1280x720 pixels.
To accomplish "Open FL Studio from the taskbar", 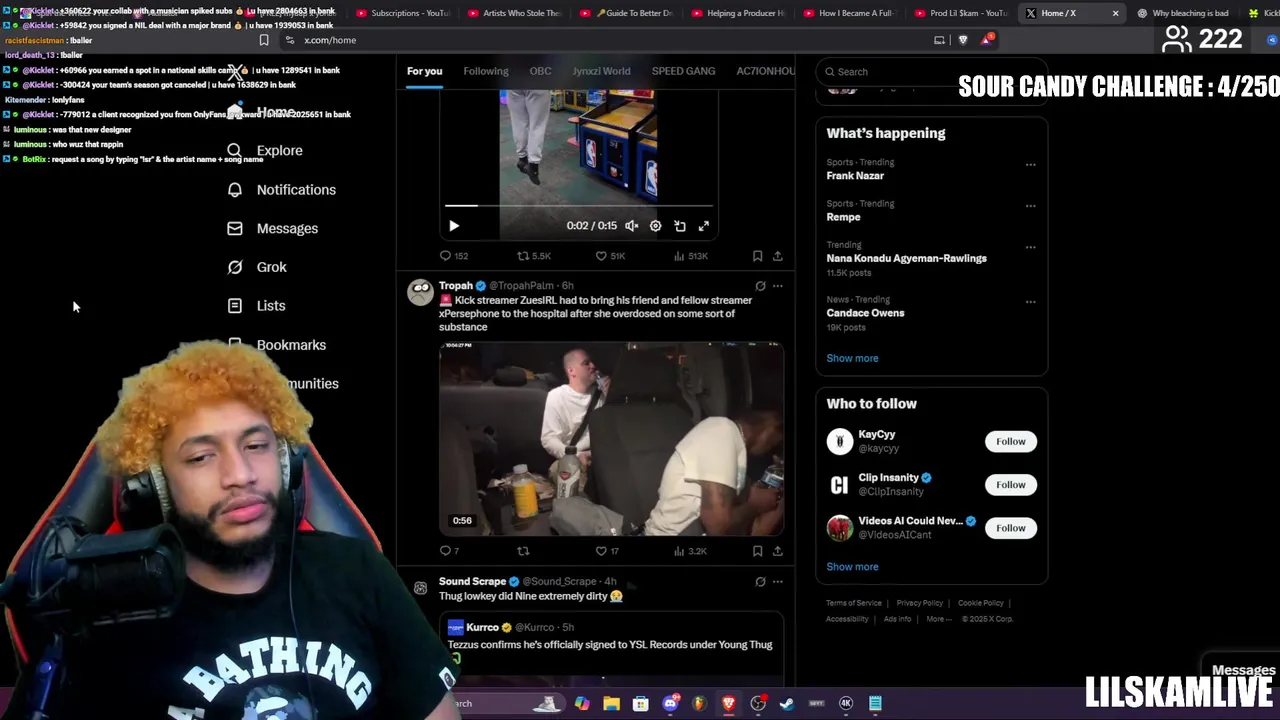I will point(699,703).
